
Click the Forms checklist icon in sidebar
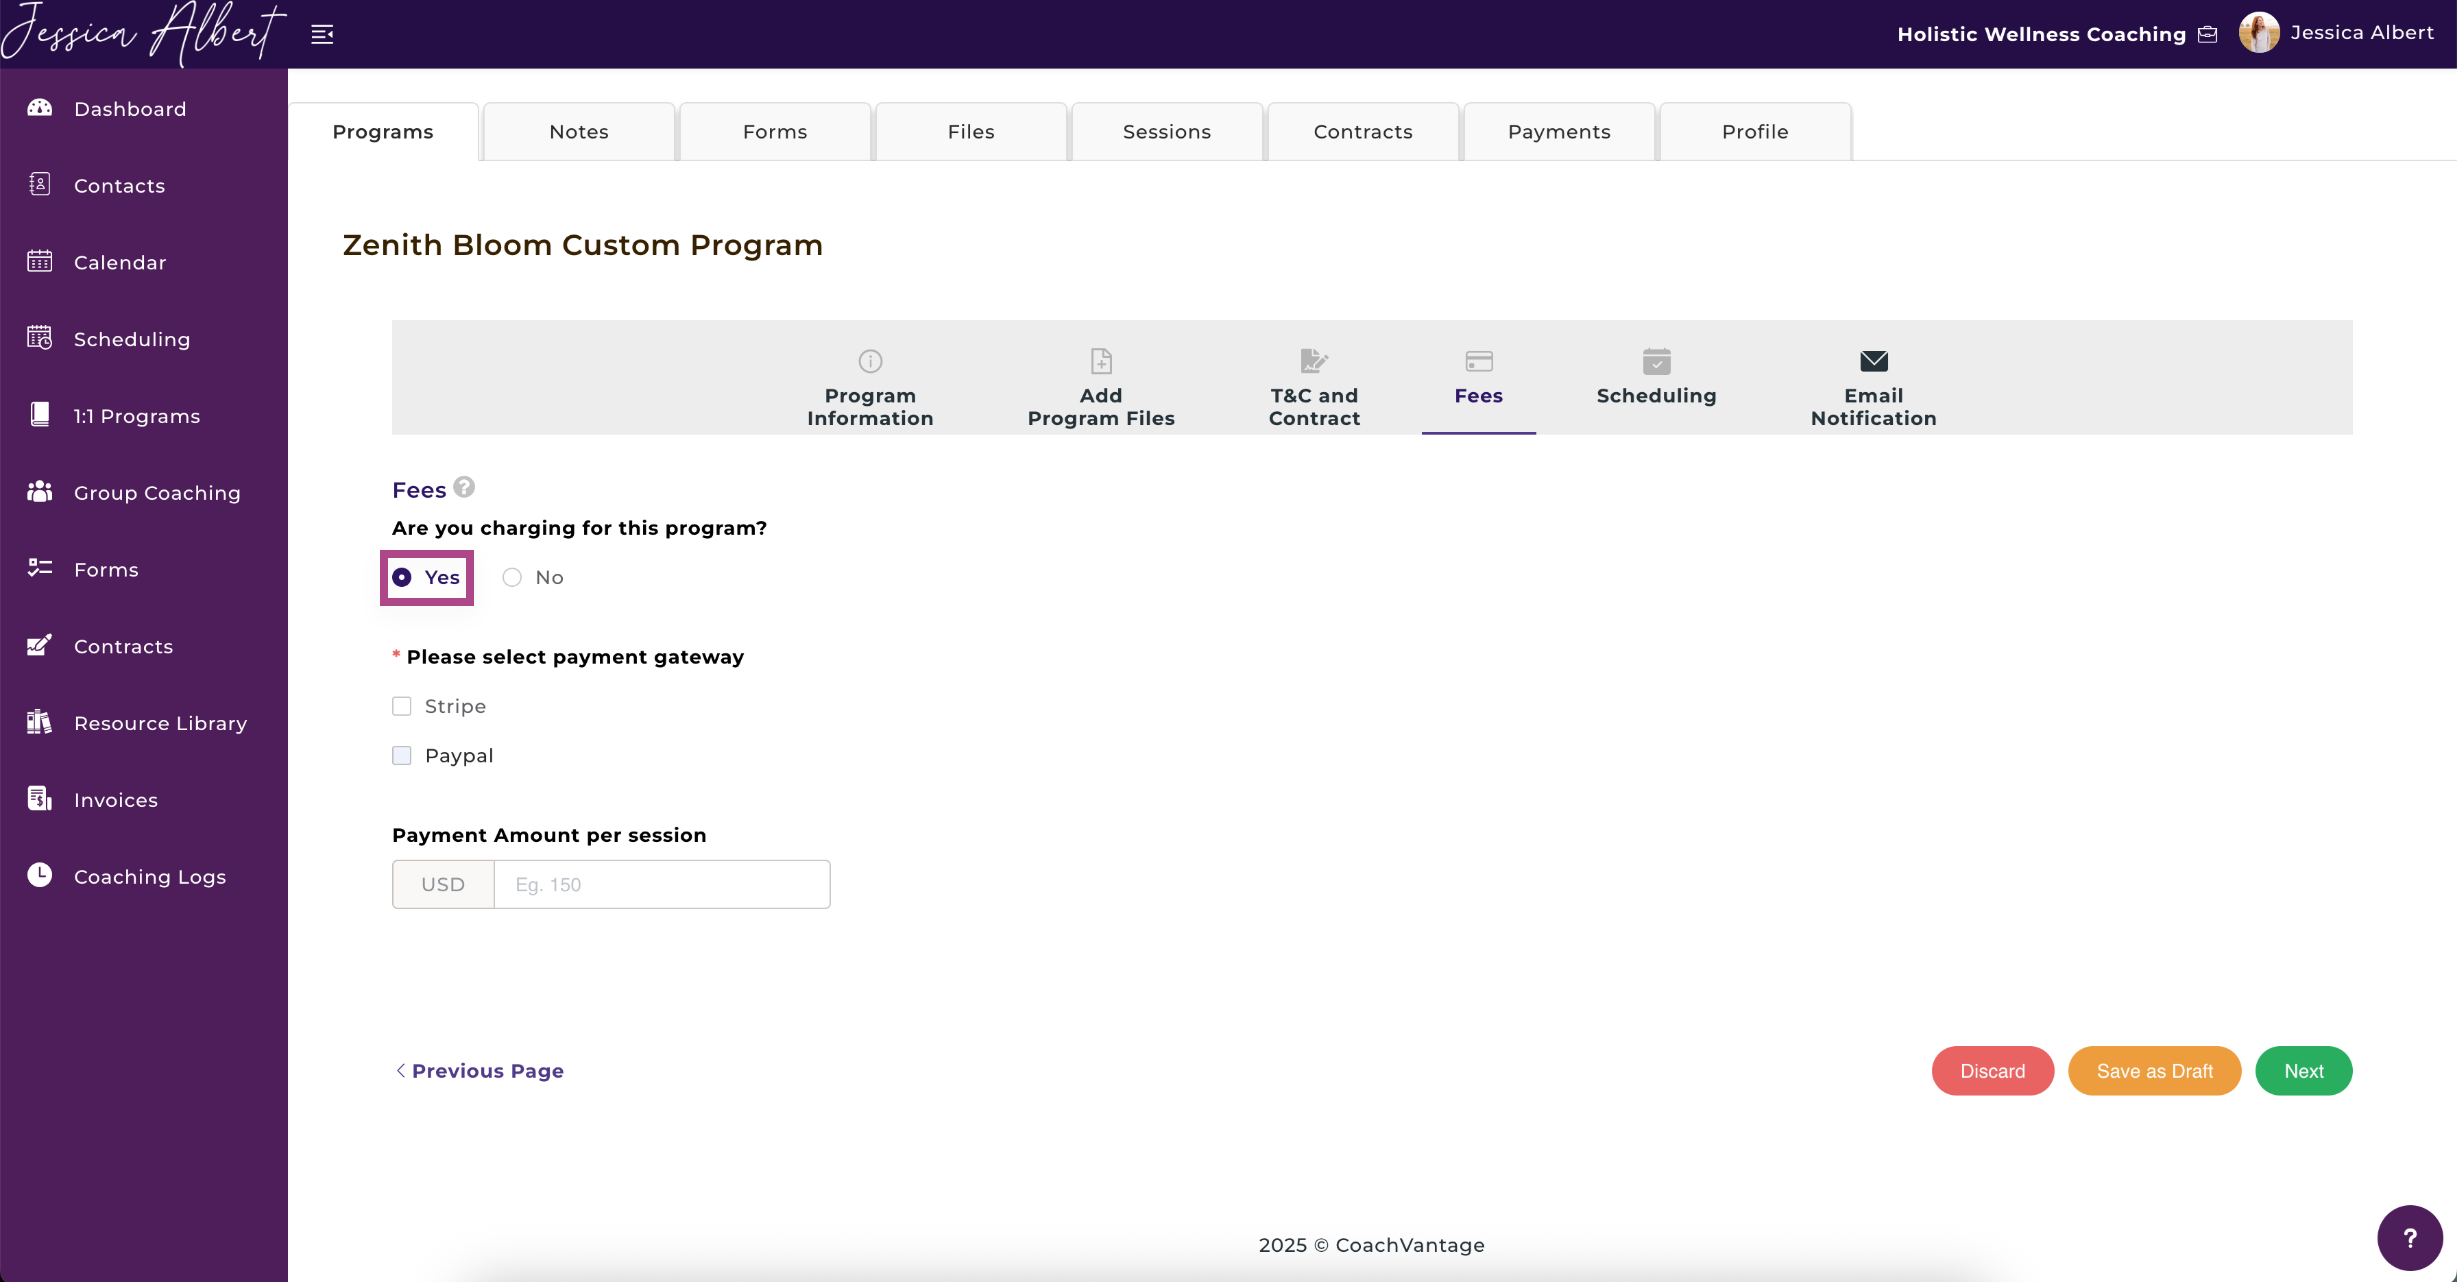coord(39,568)
